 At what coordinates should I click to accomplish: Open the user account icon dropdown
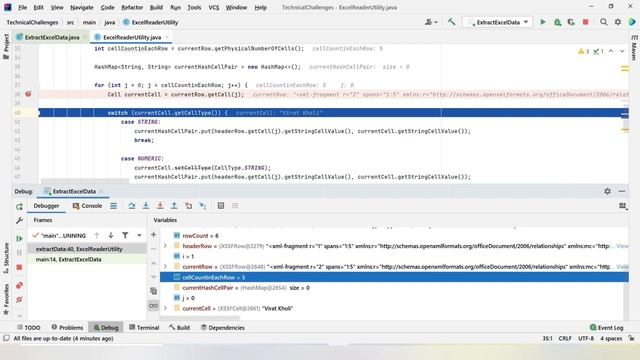[x=431, y=22]
